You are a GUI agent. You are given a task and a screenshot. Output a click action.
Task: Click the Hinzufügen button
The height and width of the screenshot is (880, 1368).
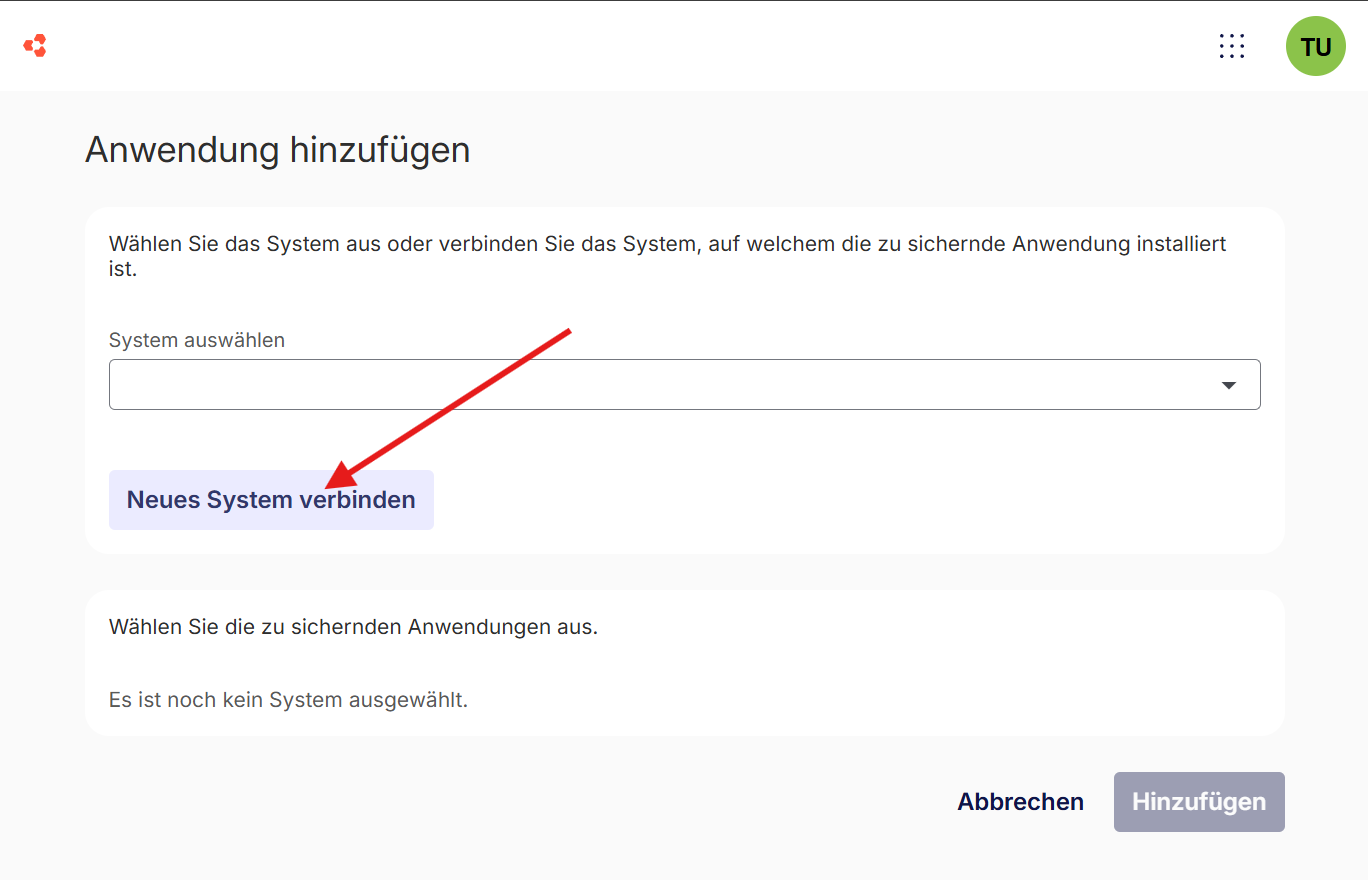pos(1199,802)
